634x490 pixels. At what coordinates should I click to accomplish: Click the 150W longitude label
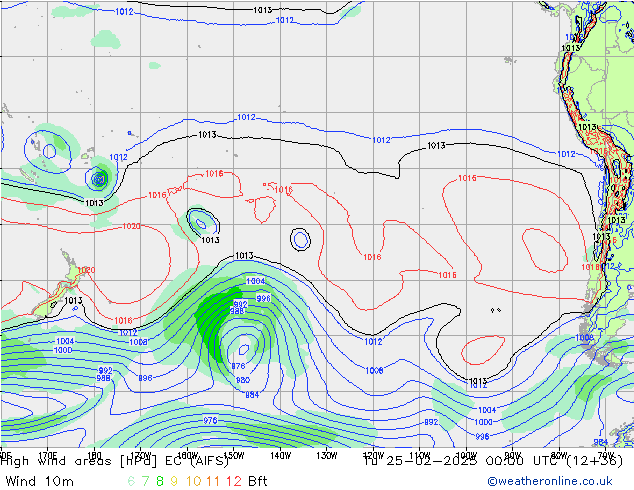[234, 455]
